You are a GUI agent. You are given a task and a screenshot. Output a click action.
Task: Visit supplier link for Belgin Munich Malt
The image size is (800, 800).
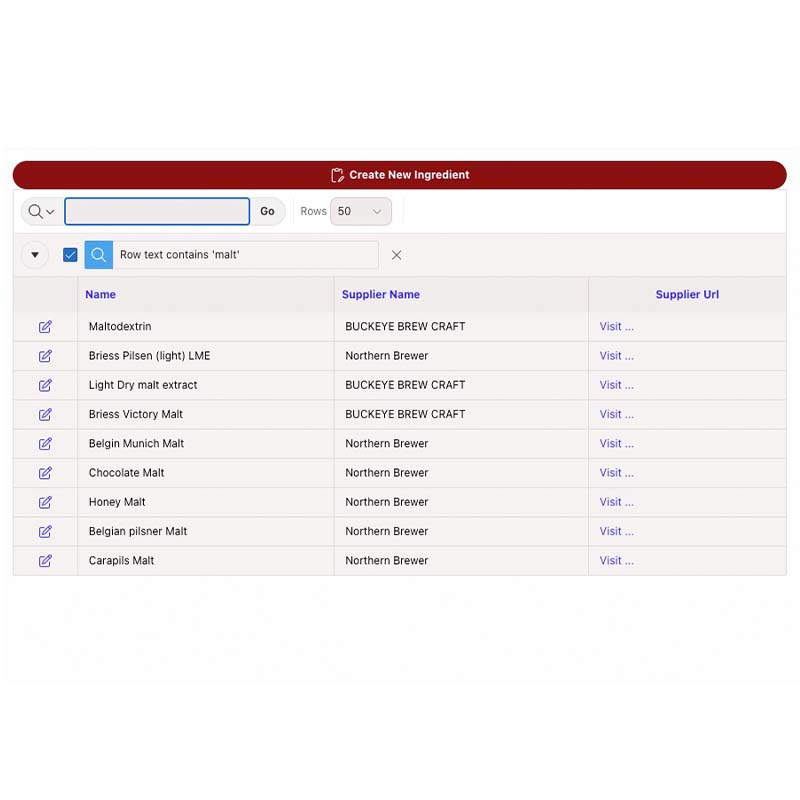coord(616,444)
